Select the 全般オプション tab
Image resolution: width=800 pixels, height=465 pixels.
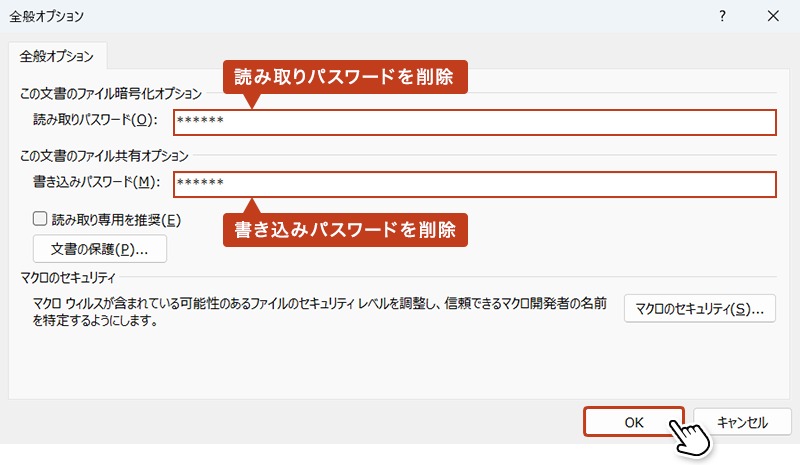point(57,56)
